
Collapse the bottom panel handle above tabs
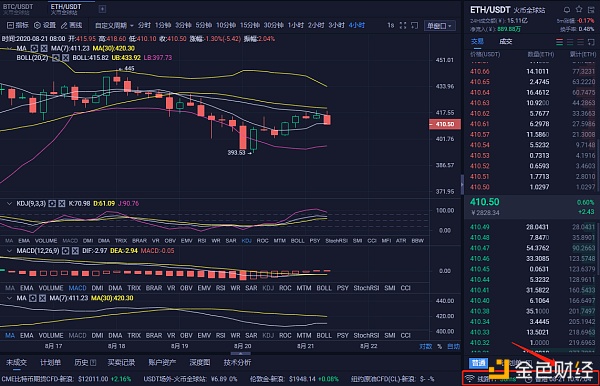[240, 353]
